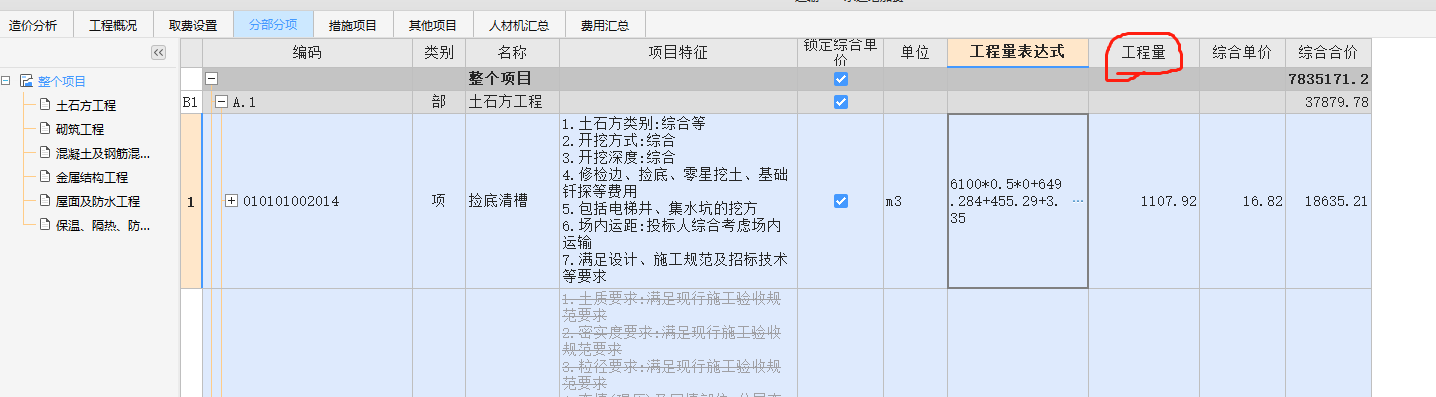The height and width of the screenshot is (397, 1436).
Task: Click the document icon beside 屋面及防水工程
Action: click(x=44, y=200)
